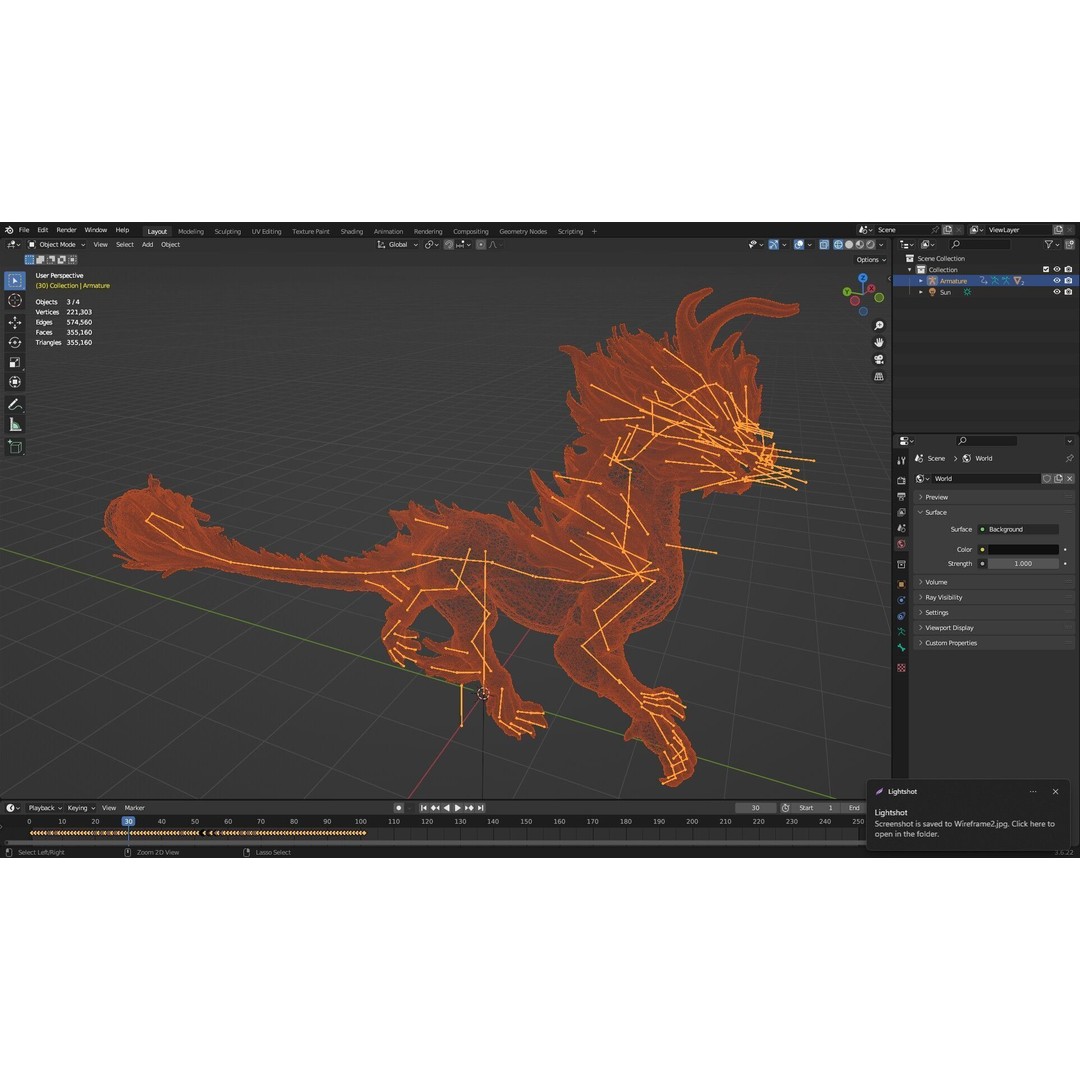
Task: Expand the Custom Properties panel
Action: 994,643
